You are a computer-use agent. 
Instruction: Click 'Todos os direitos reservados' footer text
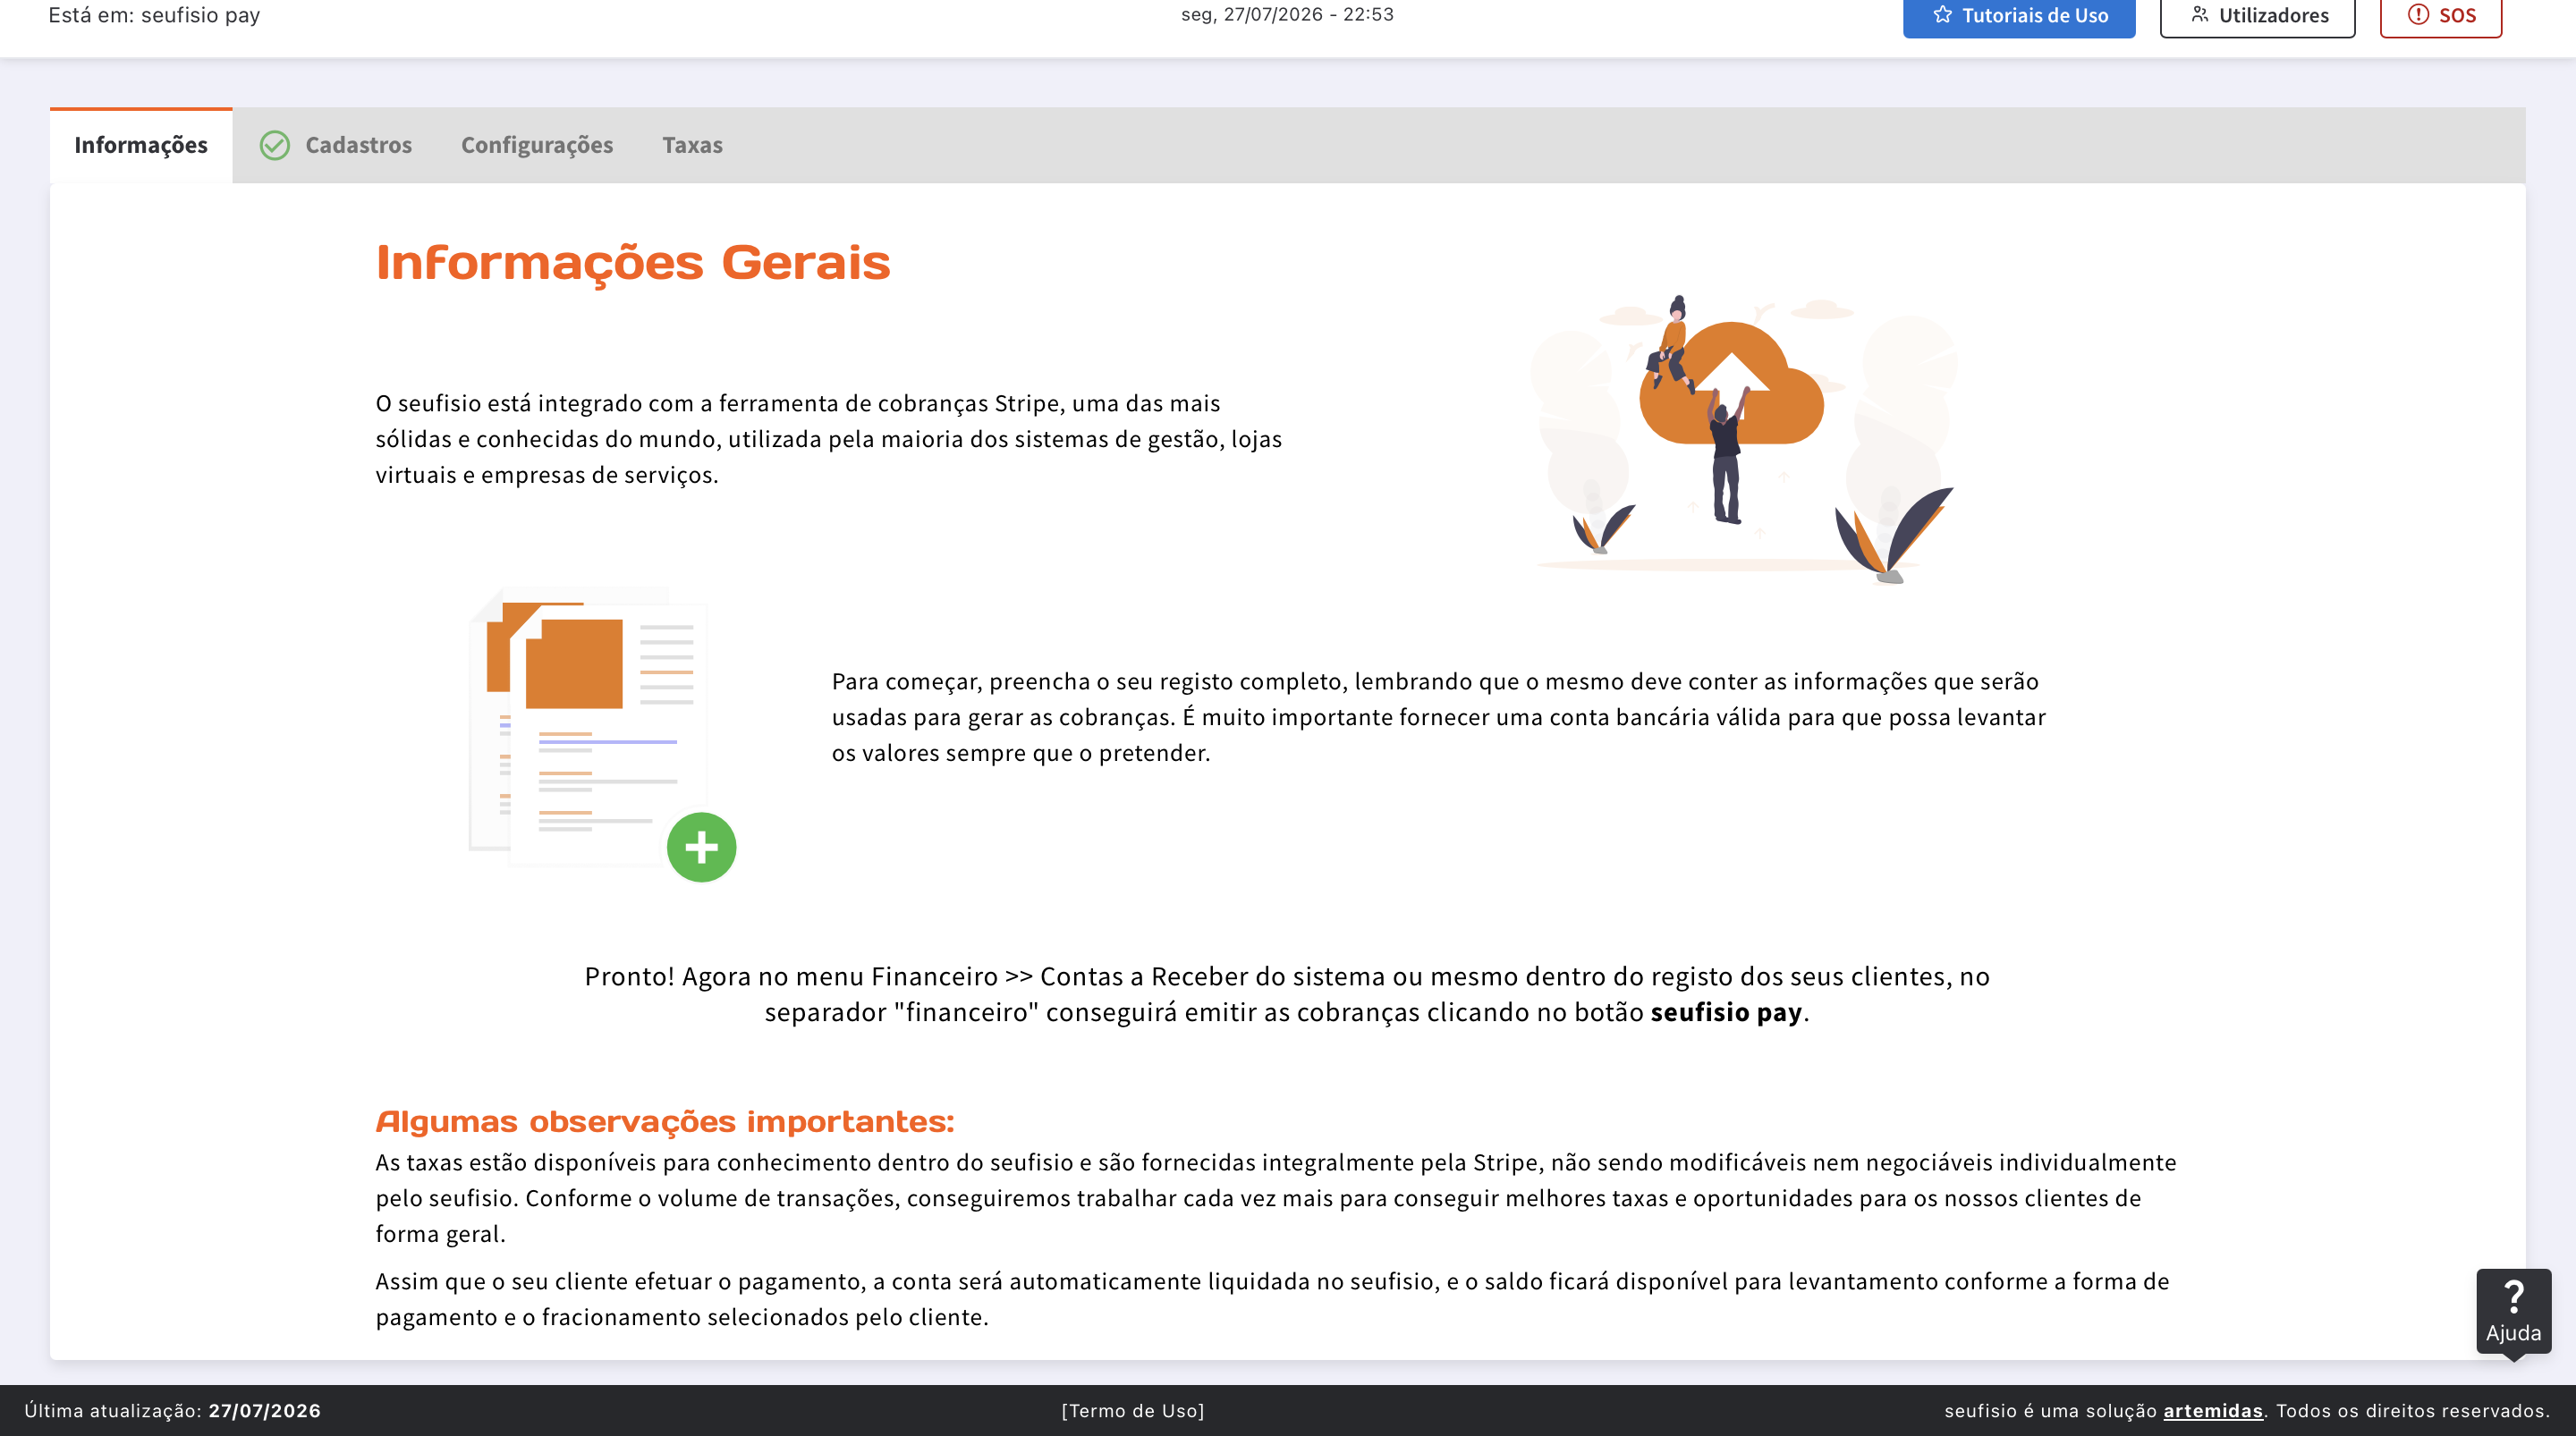click(2413, 1411)
